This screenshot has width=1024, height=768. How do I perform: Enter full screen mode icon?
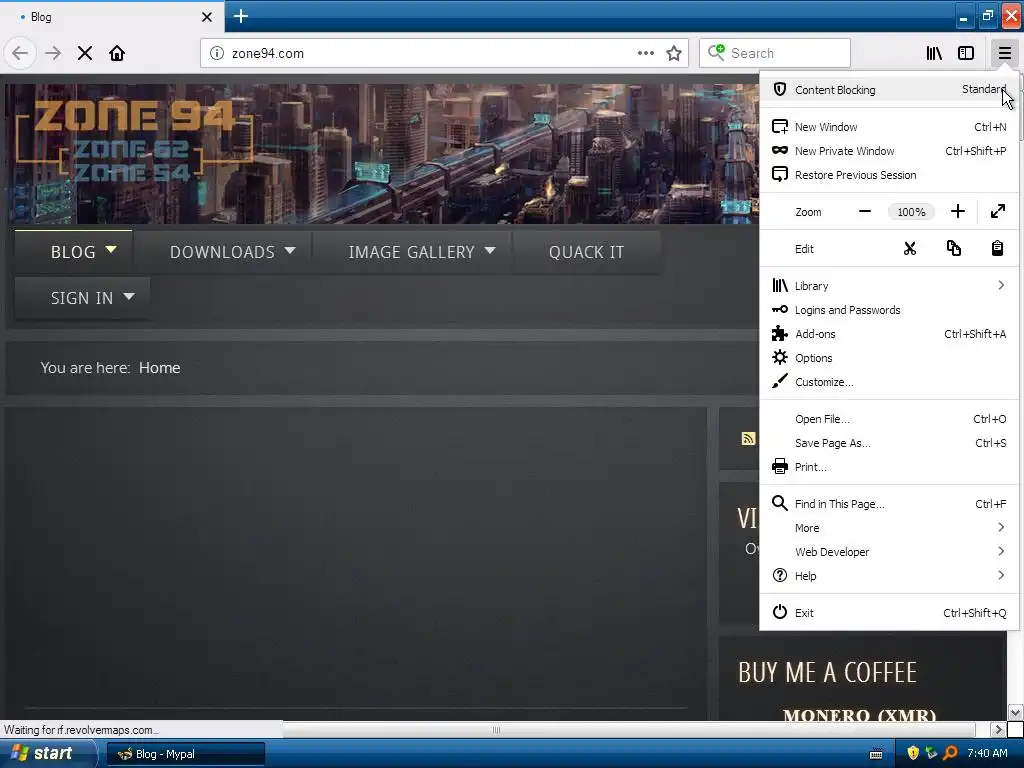tap(998, 212)
